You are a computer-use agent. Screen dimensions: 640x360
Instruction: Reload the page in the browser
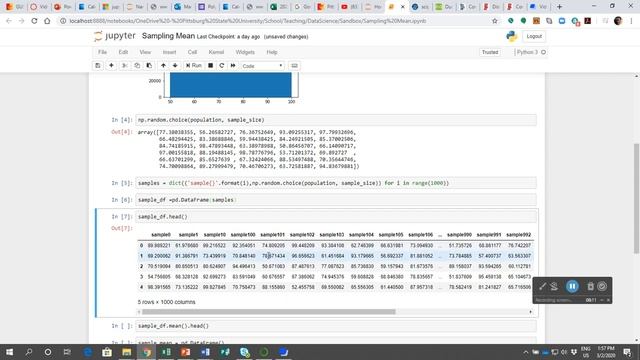tap(34, 21)
